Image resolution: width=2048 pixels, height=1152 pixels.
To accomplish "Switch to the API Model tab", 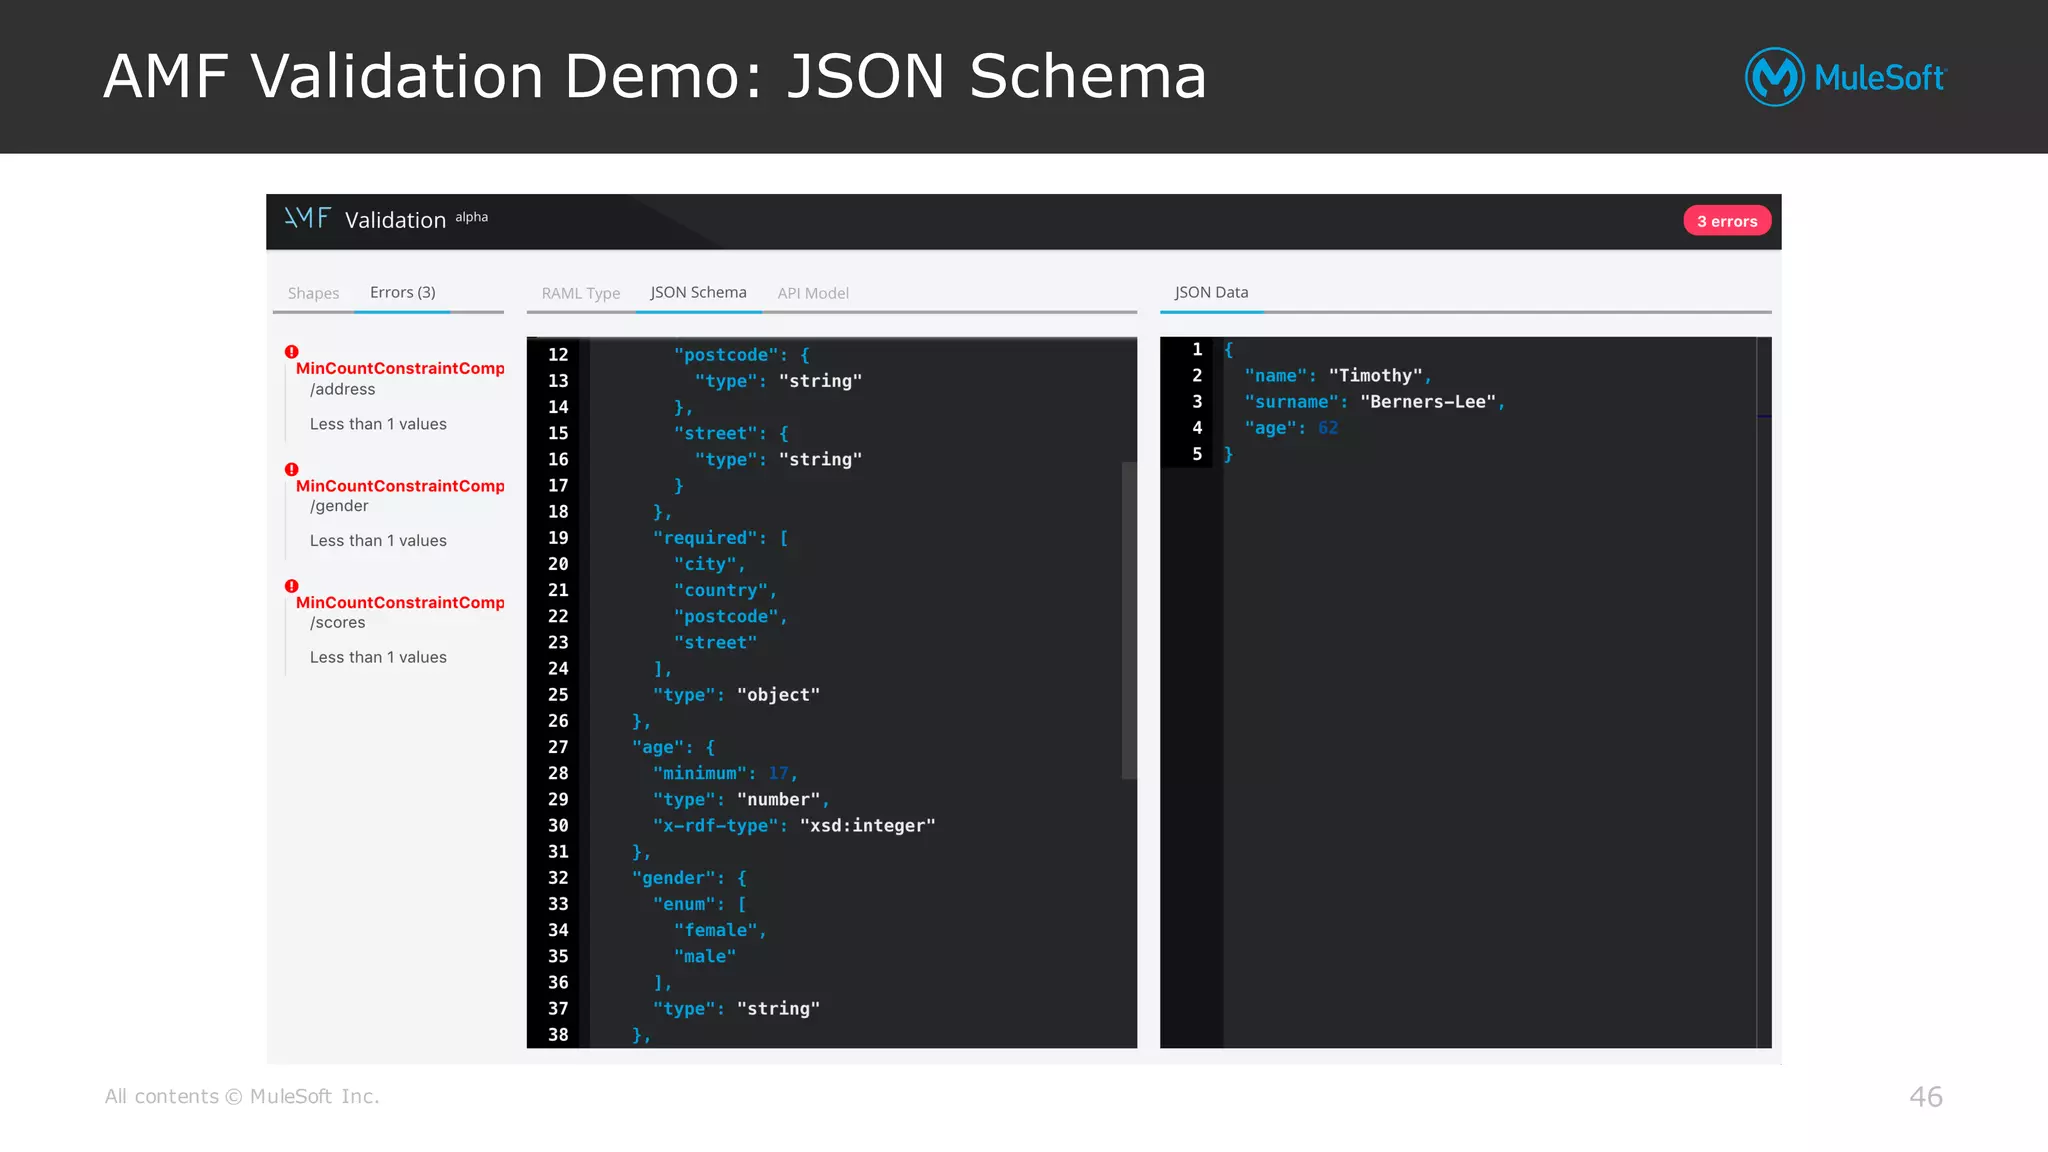I will point(813,293).
